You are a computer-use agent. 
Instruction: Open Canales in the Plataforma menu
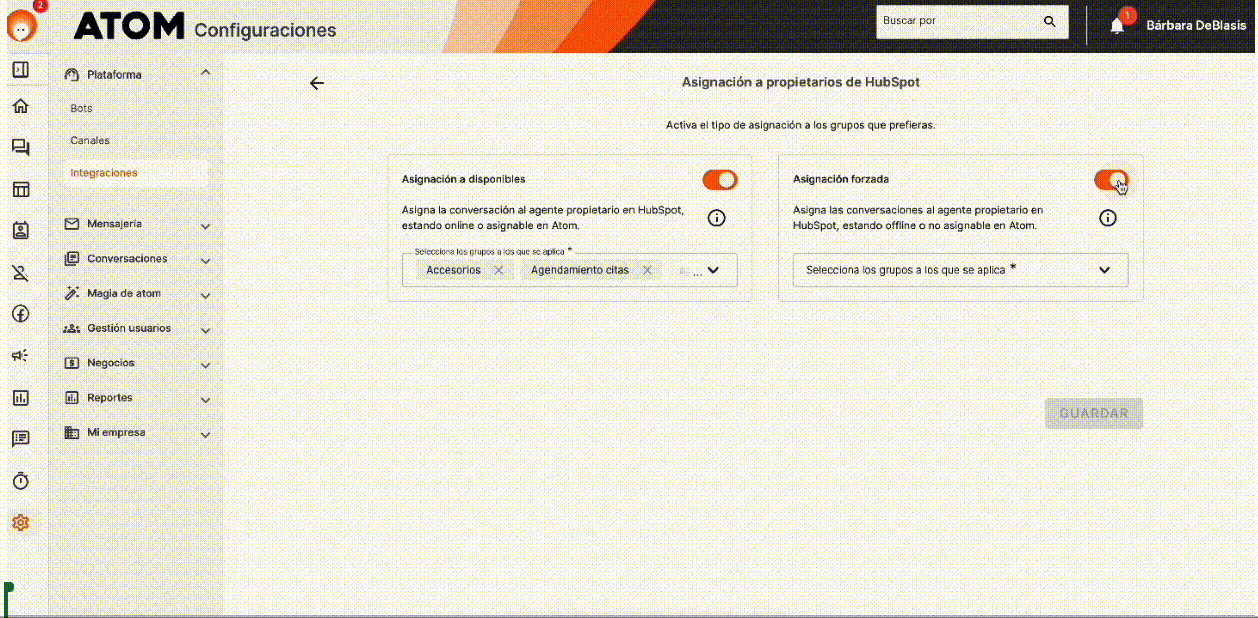point(90,141)
